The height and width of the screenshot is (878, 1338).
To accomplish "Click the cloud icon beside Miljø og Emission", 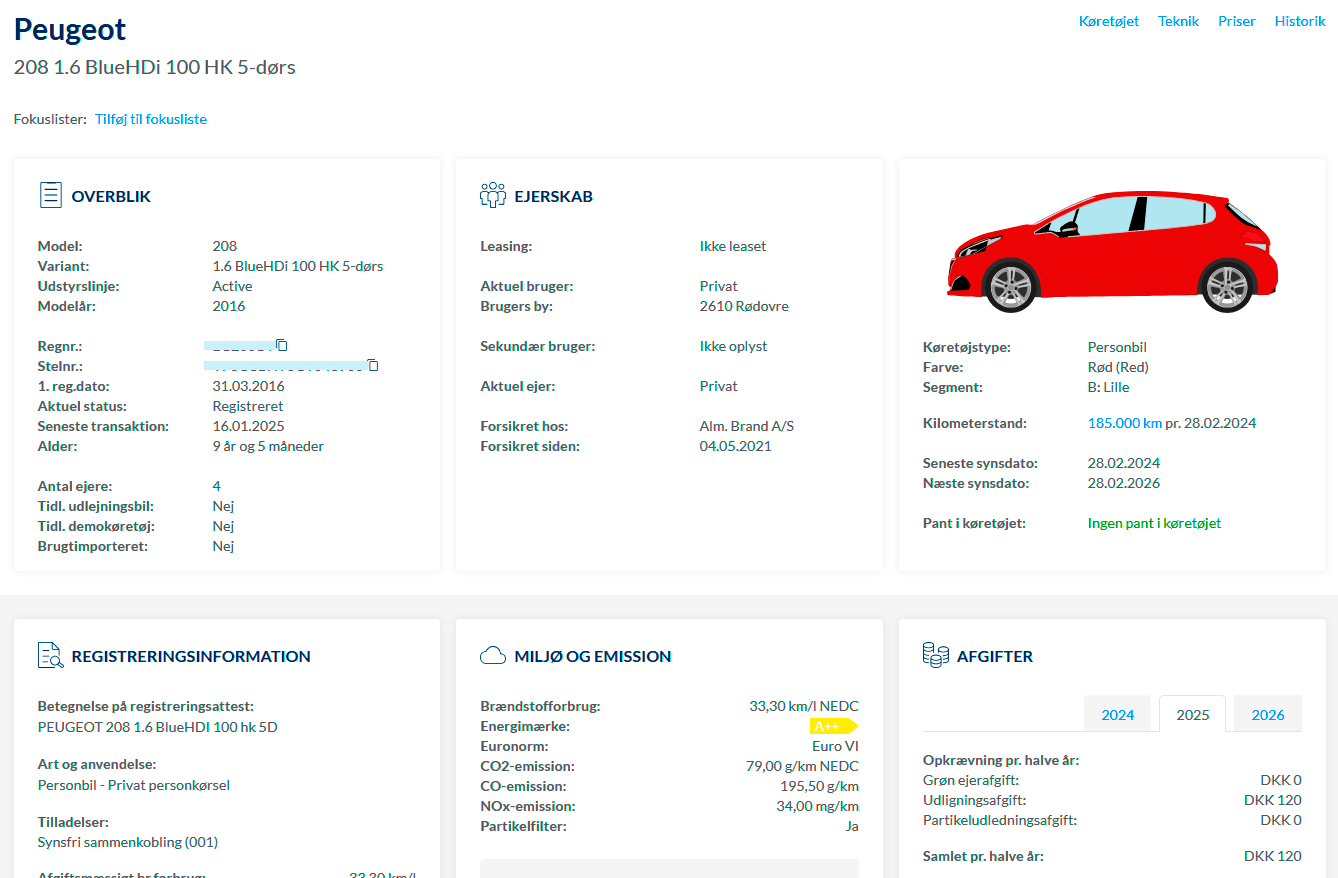I will tap(493, 656).
